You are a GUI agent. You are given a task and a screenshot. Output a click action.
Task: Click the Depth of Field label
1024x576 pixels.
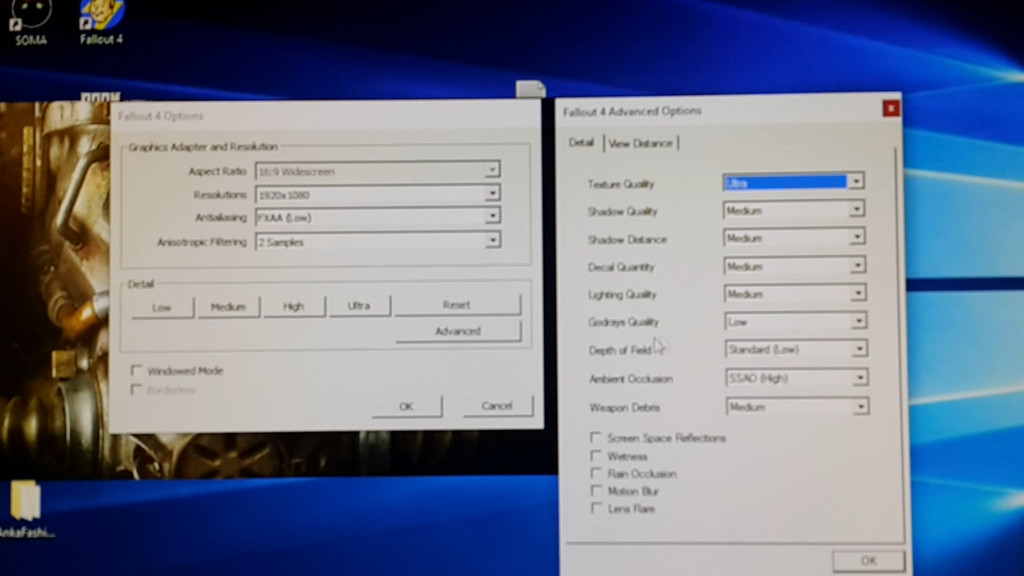click(620, 351)
